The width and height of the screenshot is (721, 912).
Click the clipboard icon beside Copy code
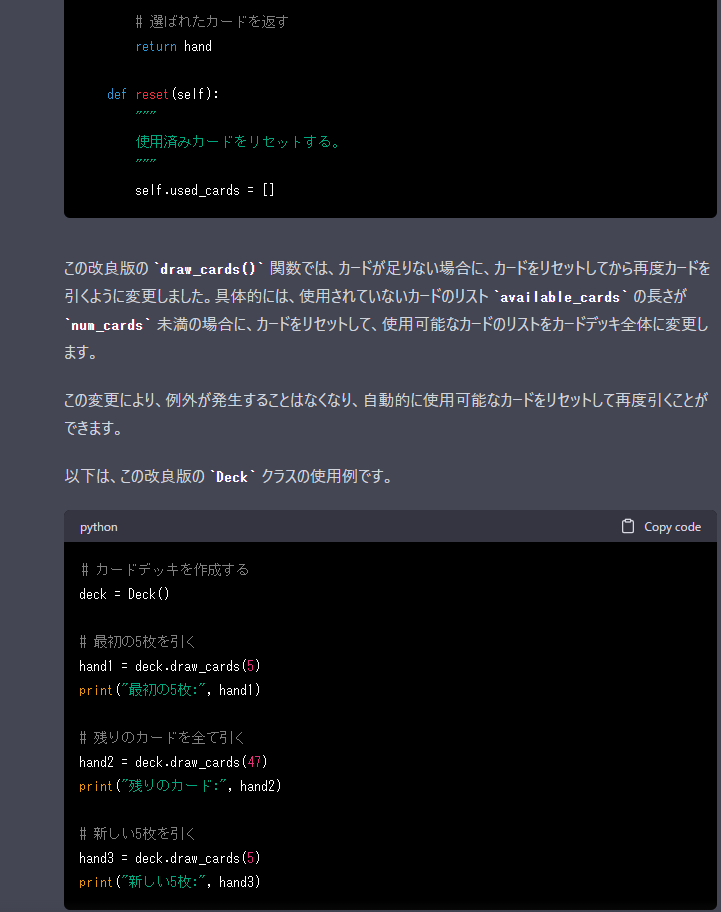click(x=627, y=526)
